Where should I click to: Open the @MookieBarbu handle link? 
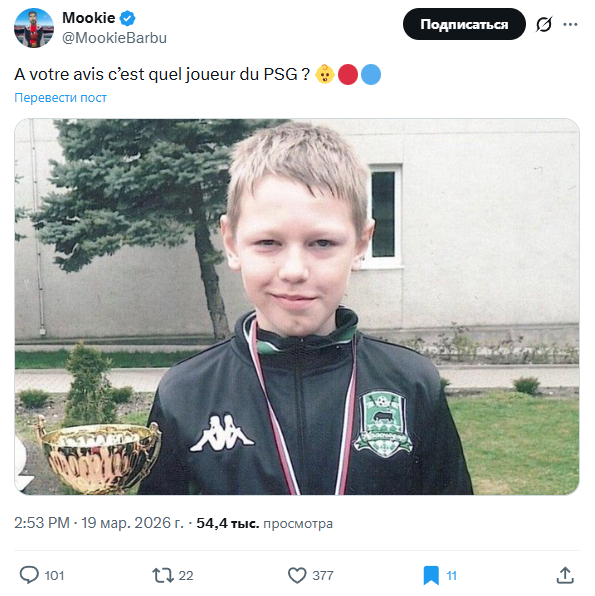coord(114,38)
